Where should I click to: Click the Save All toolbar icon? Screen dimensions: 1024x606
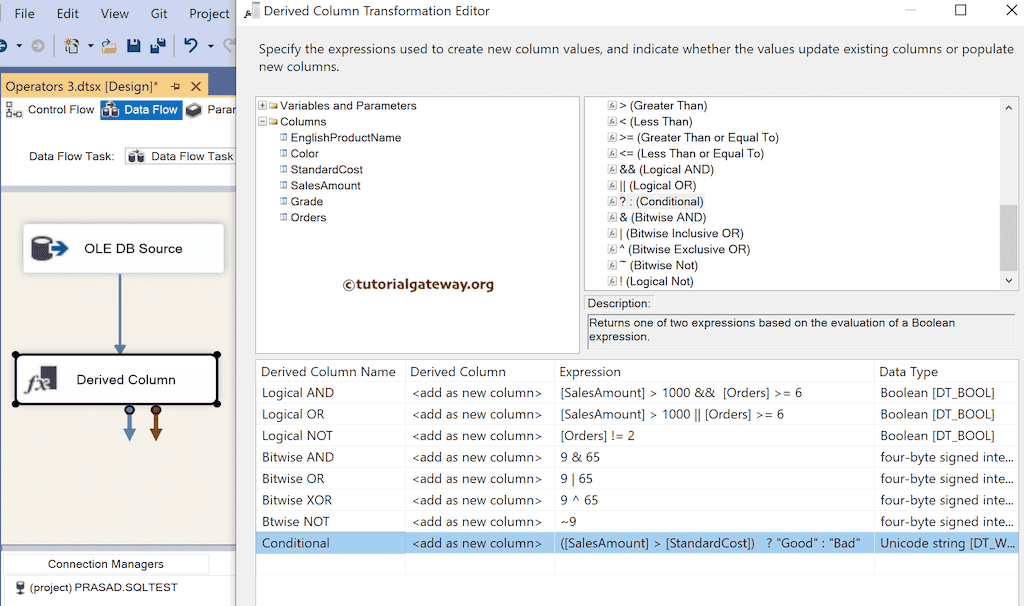click(157, 45)
